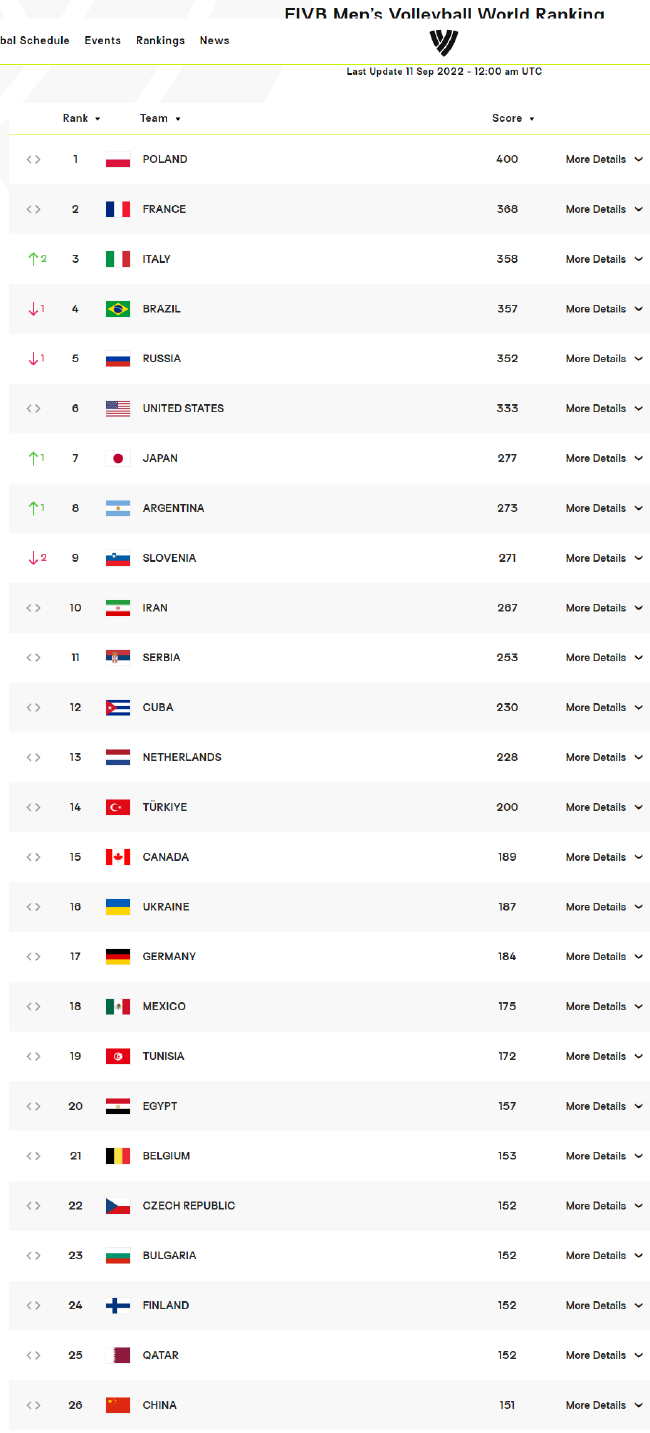Sort table by Score column
The height and width of the screenshot is (1433, 650).
(x=513, y=118)
